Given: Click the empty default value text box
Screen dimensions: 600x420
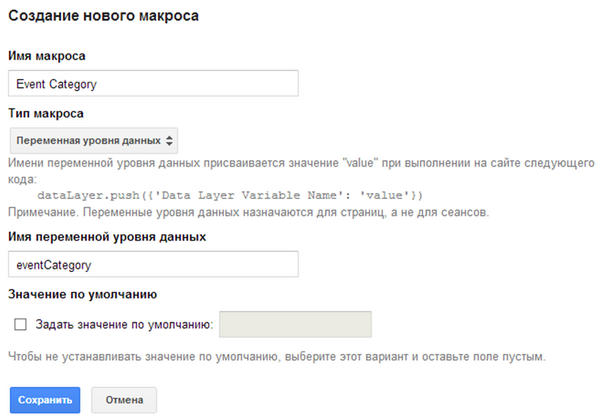Looking at the screenshot, I should pyautogui.click(x=295, y=324).
